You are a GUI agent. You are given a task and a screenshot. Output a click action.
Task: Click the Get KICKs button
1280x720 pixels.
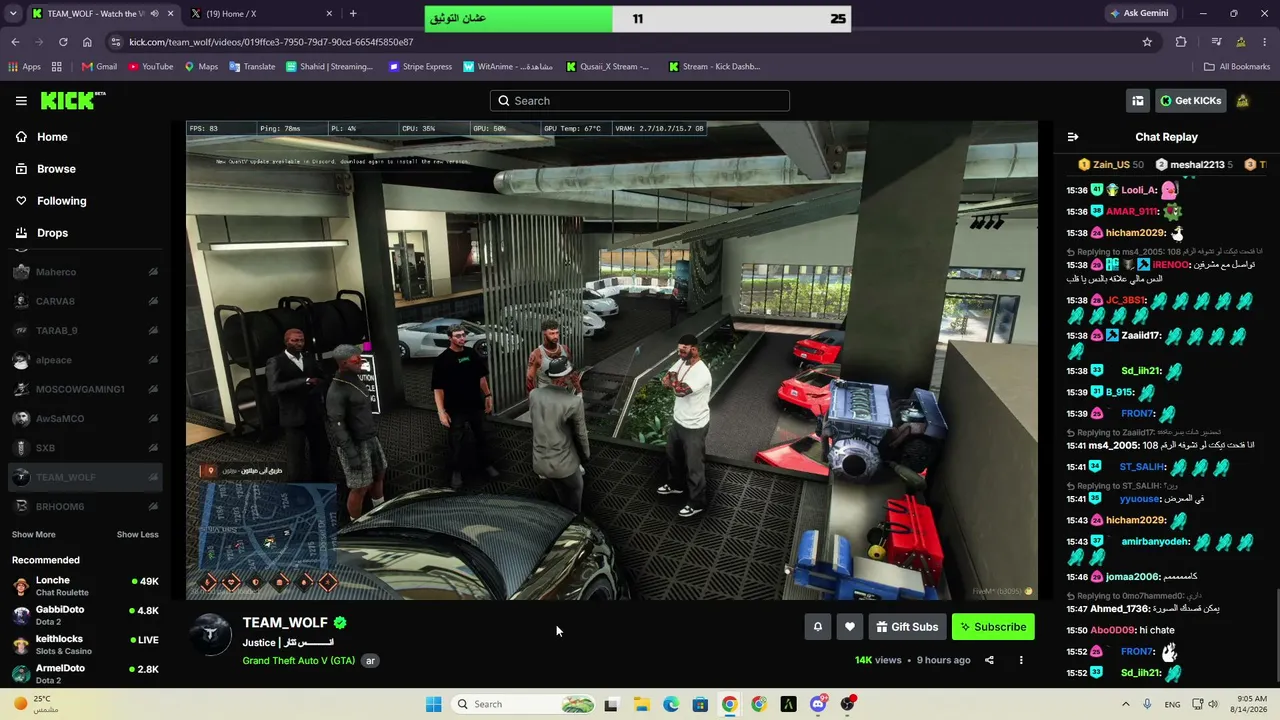pyautogui.click(x=1190, y=101)
